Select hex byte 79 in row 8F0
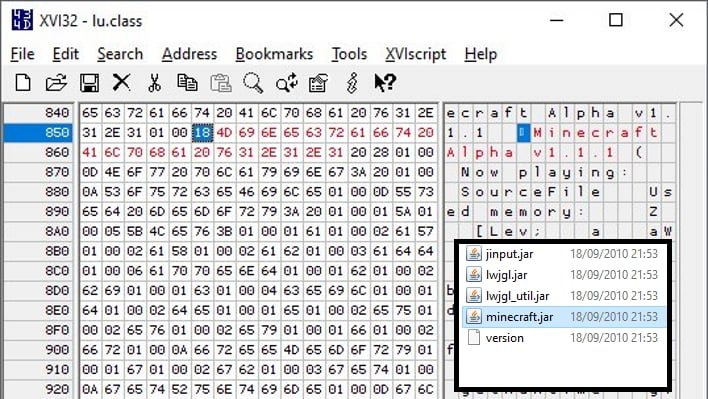Viewport: 708px width, 399px height. 269,330
